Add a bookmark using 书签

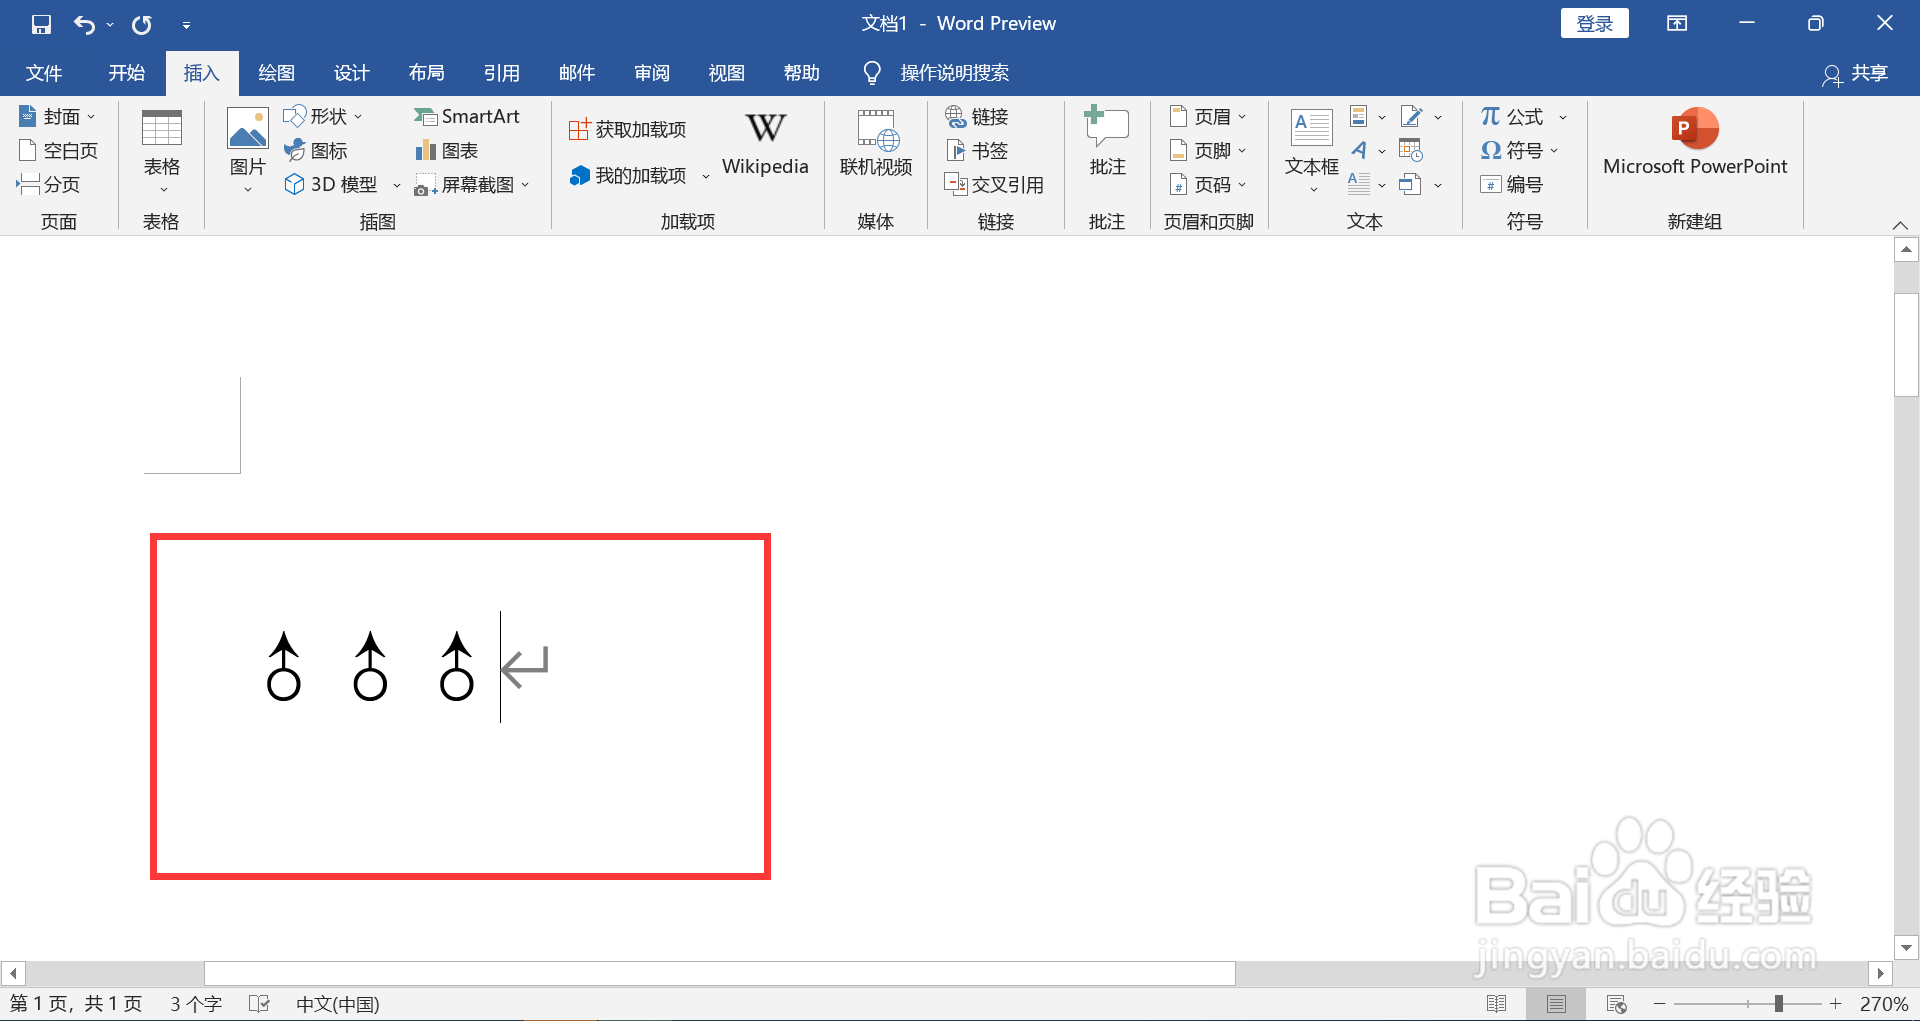click(x=977, y=150)
